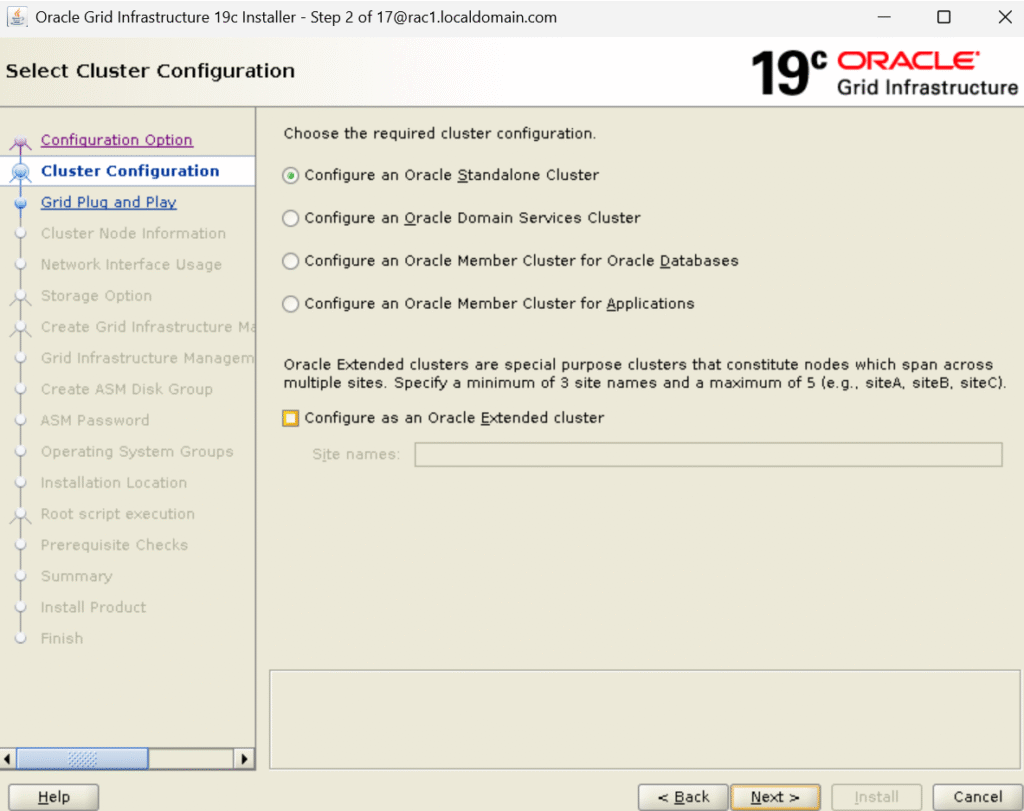
Task: Enable Configure as an Oracle Extended cluster
Action: tap(291, 419)
